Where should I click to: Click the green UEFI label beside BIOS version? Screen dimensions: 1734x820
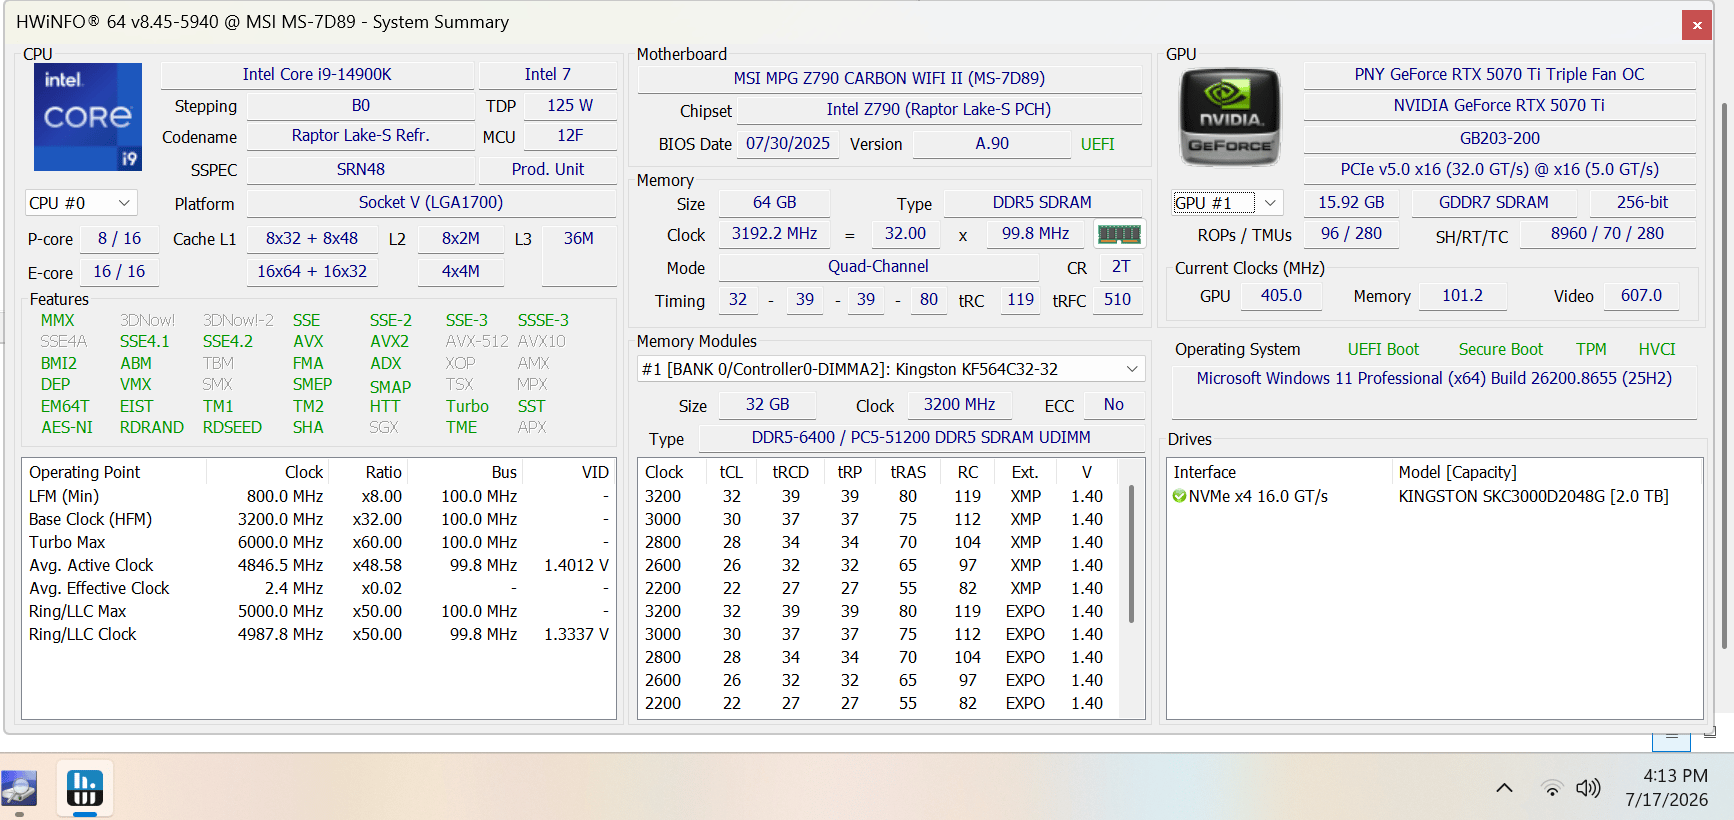(x=1097, y=144)
